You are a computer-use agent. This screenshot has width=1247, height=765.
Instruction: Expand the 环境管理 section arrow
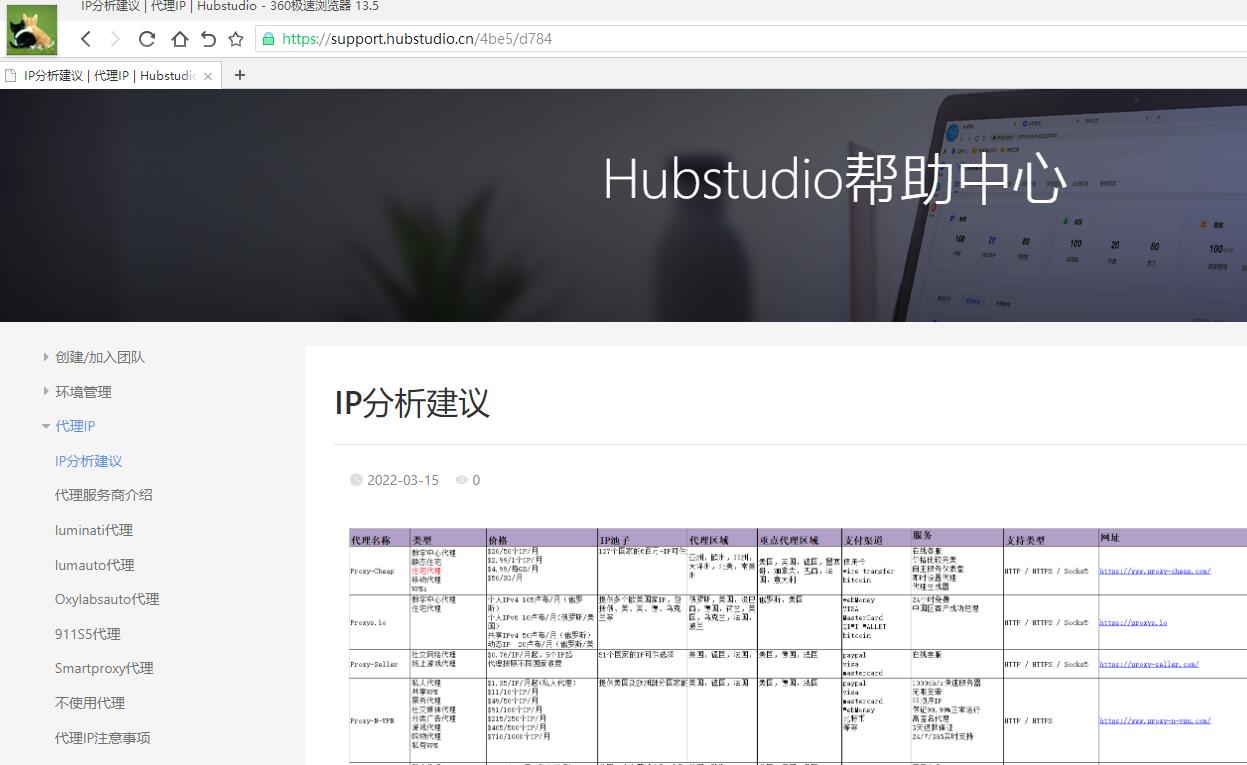click(46, 391)
